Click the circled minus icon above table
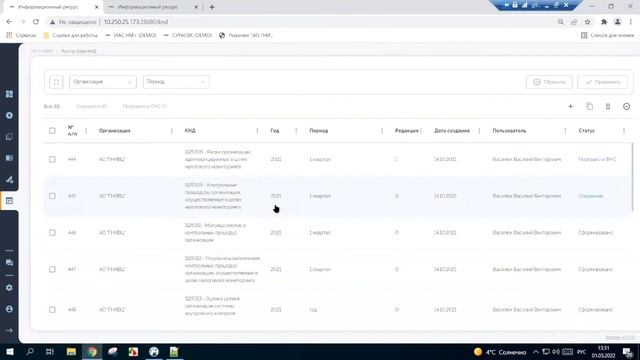 click(x=627, y=107)
